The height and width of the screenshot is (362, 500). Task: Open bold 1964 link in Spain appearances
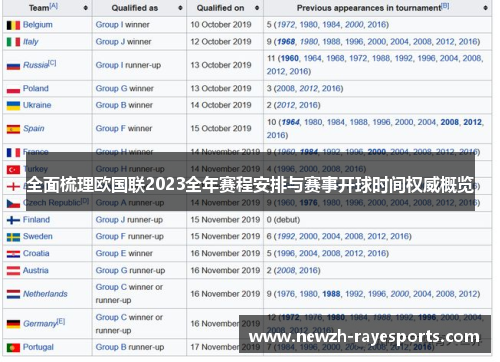tap(290, 122)
